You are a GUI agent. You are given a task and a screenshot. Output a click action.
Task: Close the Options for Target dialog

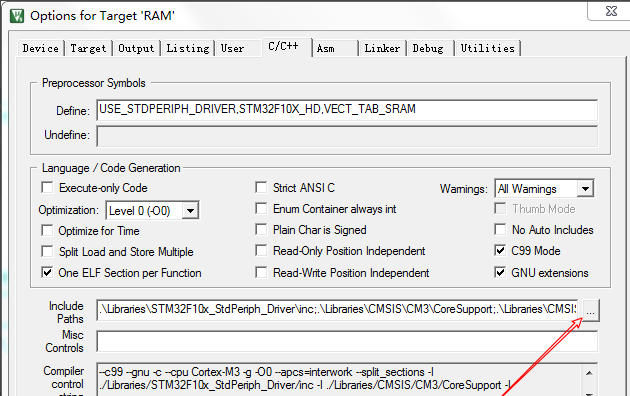611,11
